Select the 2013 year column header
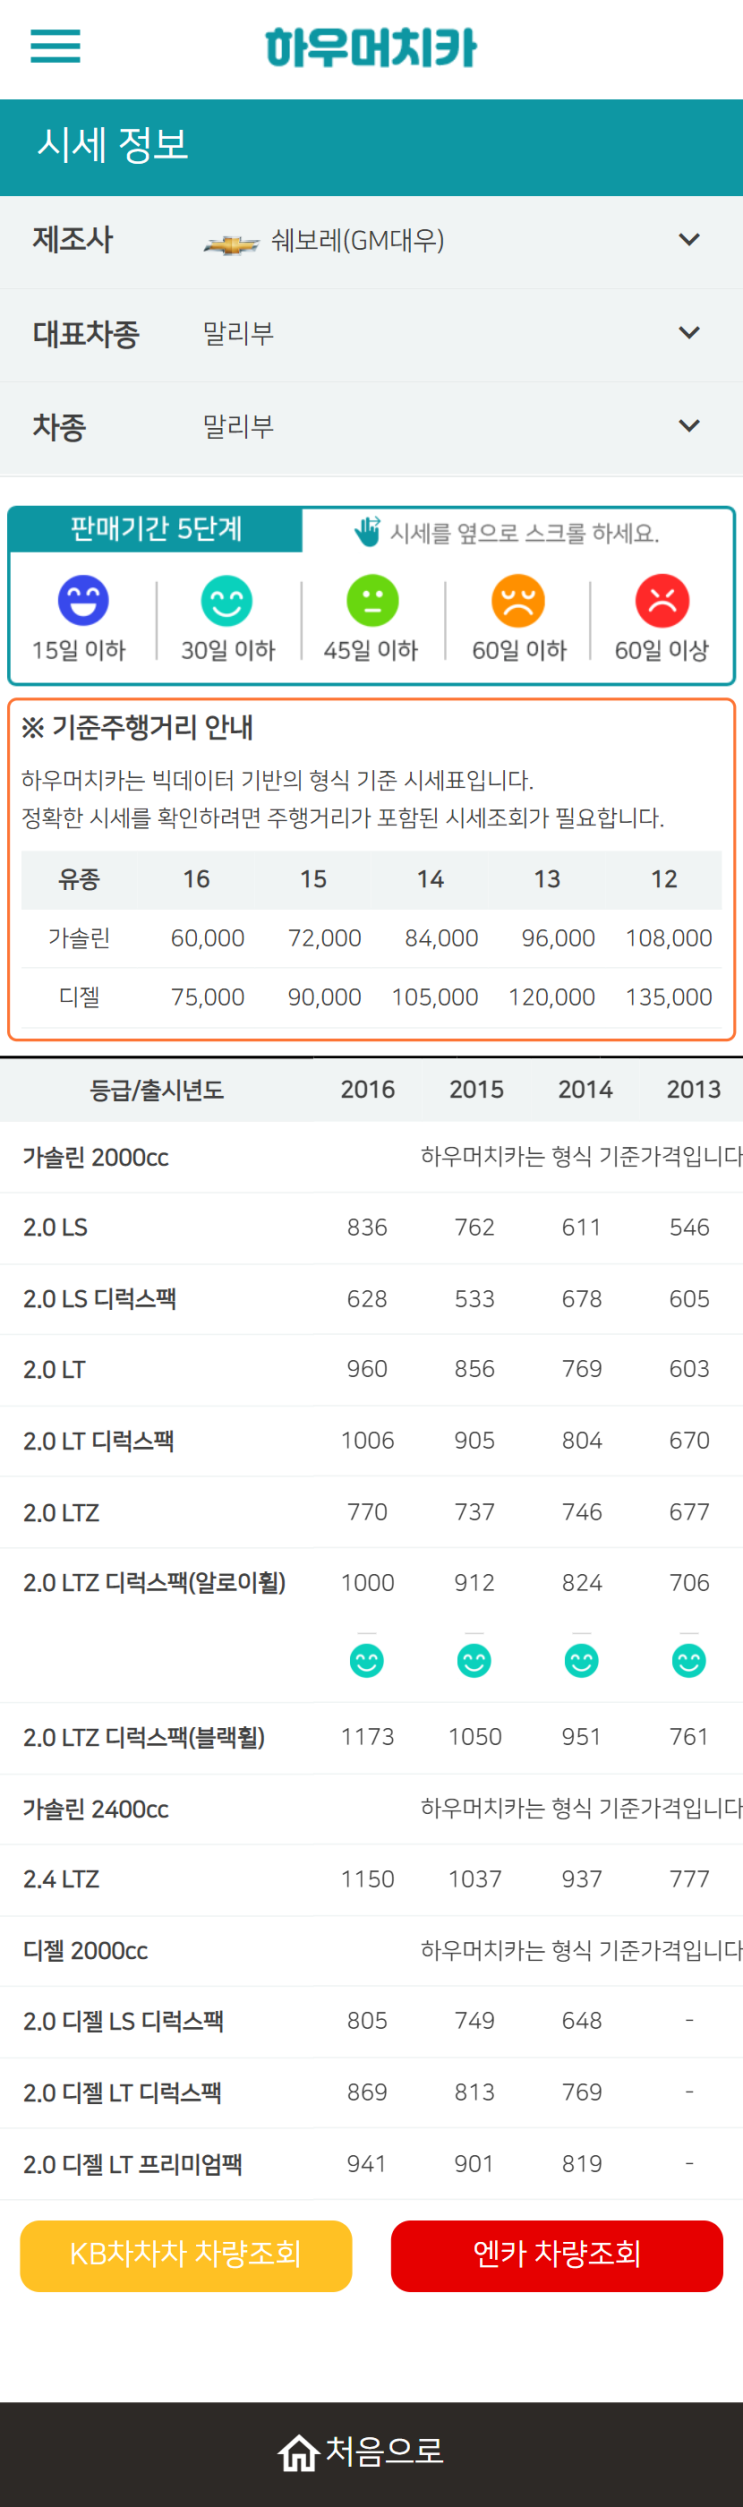Viewport: 743px width, 2507px height. pyautogui.click(x=694, y=1090)
